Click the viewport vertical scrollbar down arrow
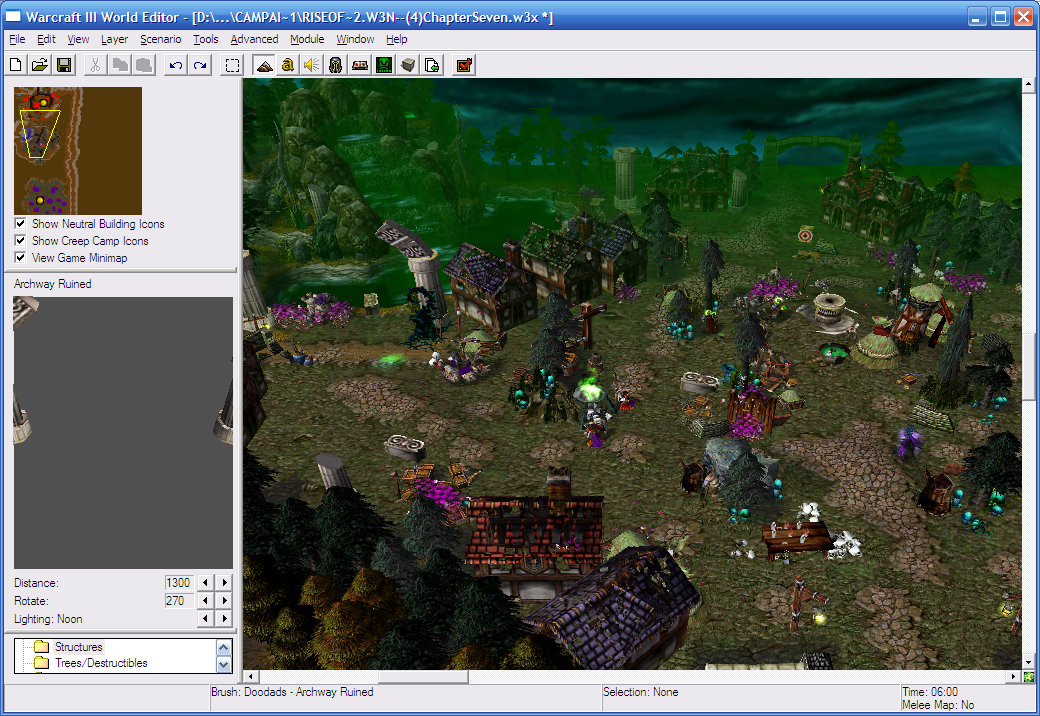1040x716 pixels. click(1028, 662)
